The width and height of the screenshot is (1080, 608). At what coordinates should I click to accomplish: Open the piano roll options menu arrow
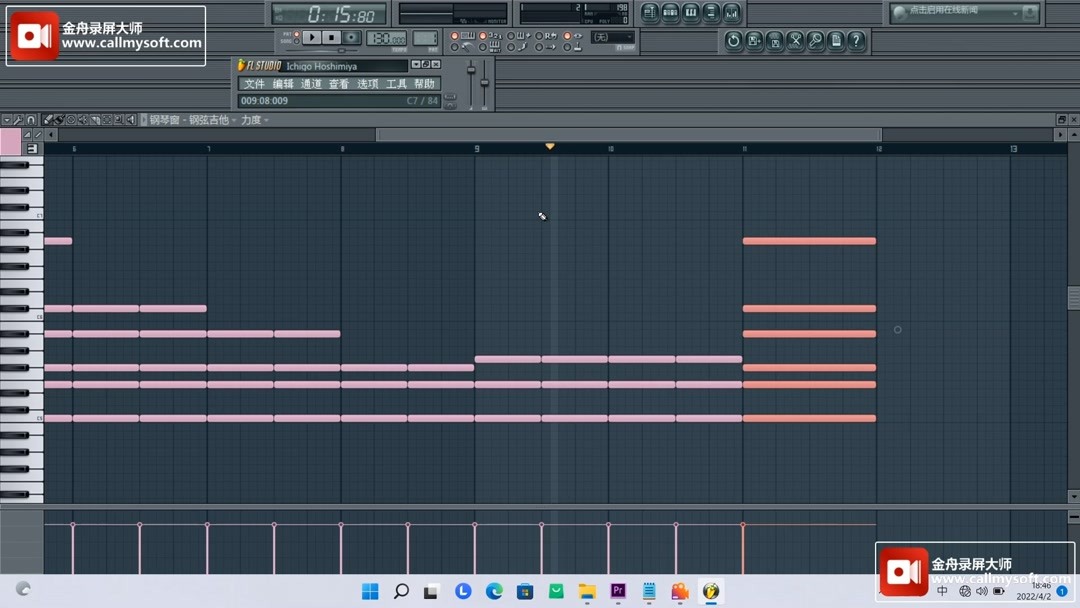(x=7, y=119)
